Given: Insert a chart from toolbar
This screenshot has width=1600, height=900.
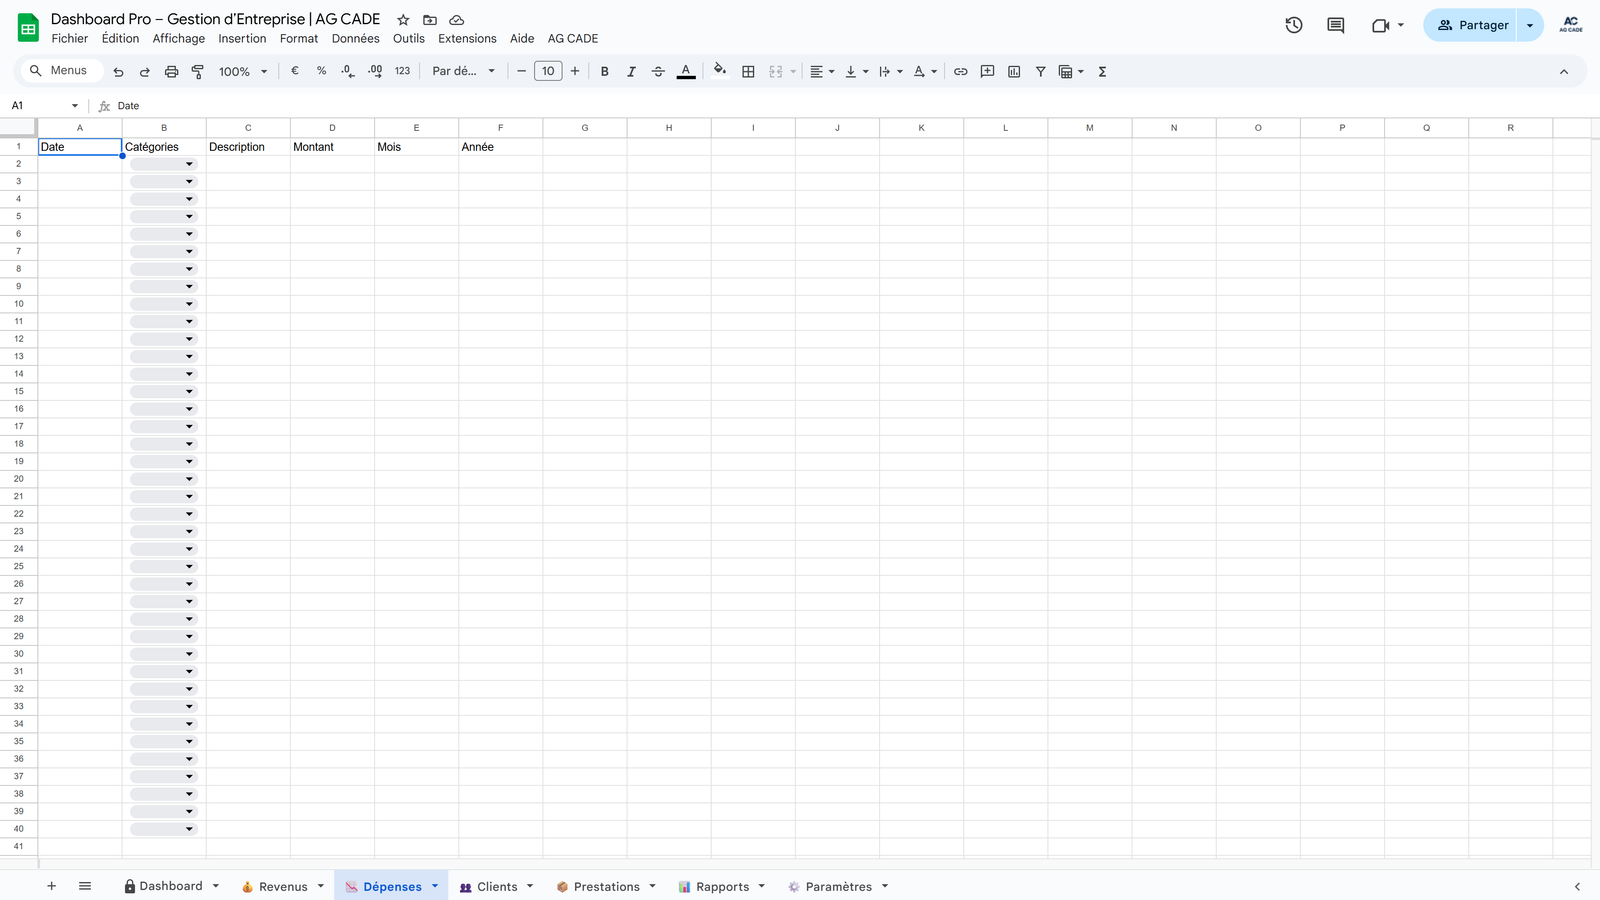Looking at the screenshot, I should [x=1014, y=71].
